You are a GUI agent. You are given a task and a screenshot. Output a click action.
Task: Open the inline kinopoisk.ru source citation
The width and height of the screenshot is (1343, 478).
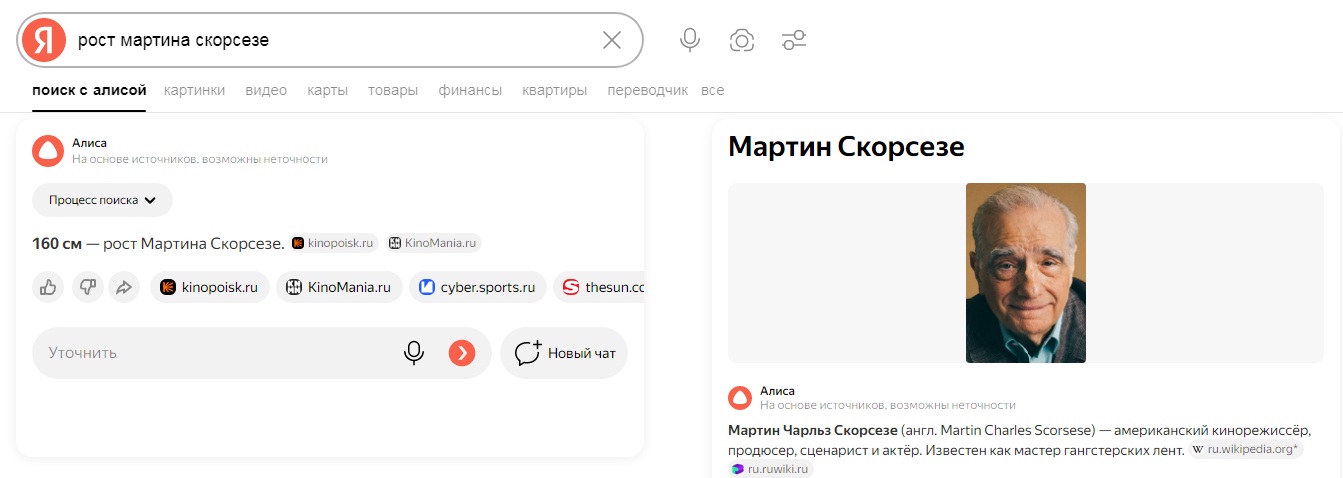pyautogui.click(x=334, y=242)
